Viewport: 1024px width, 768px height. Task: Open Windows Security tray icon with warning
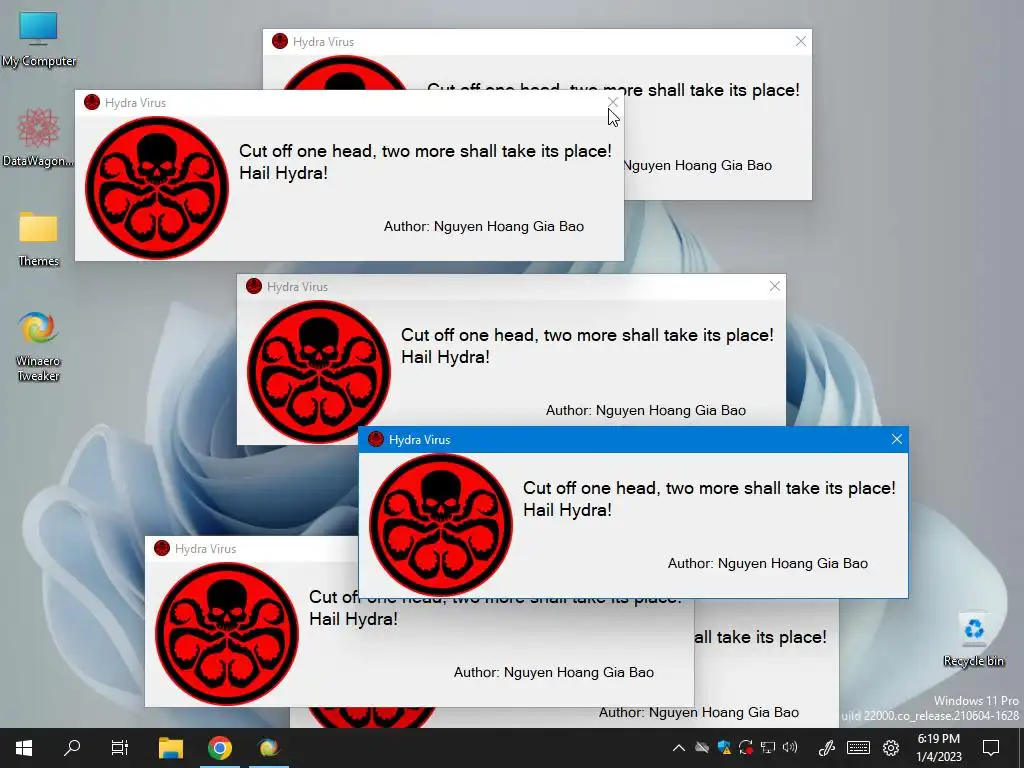pos(724,748)
